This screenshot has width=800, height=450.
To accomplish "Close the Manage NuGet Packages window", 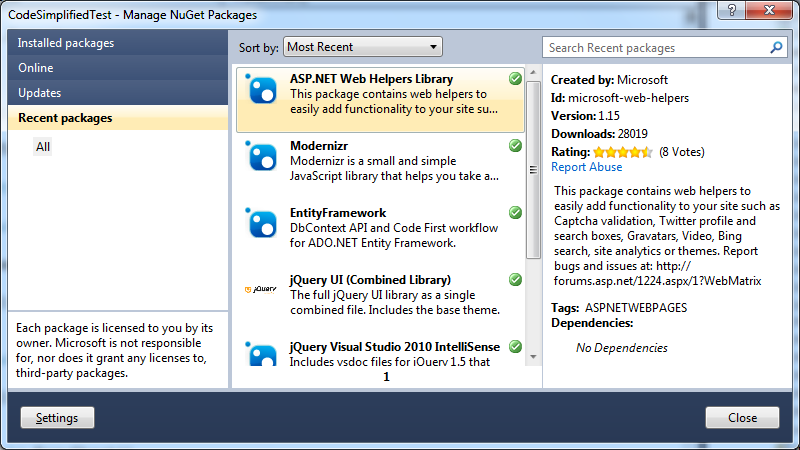I will 769,10.
